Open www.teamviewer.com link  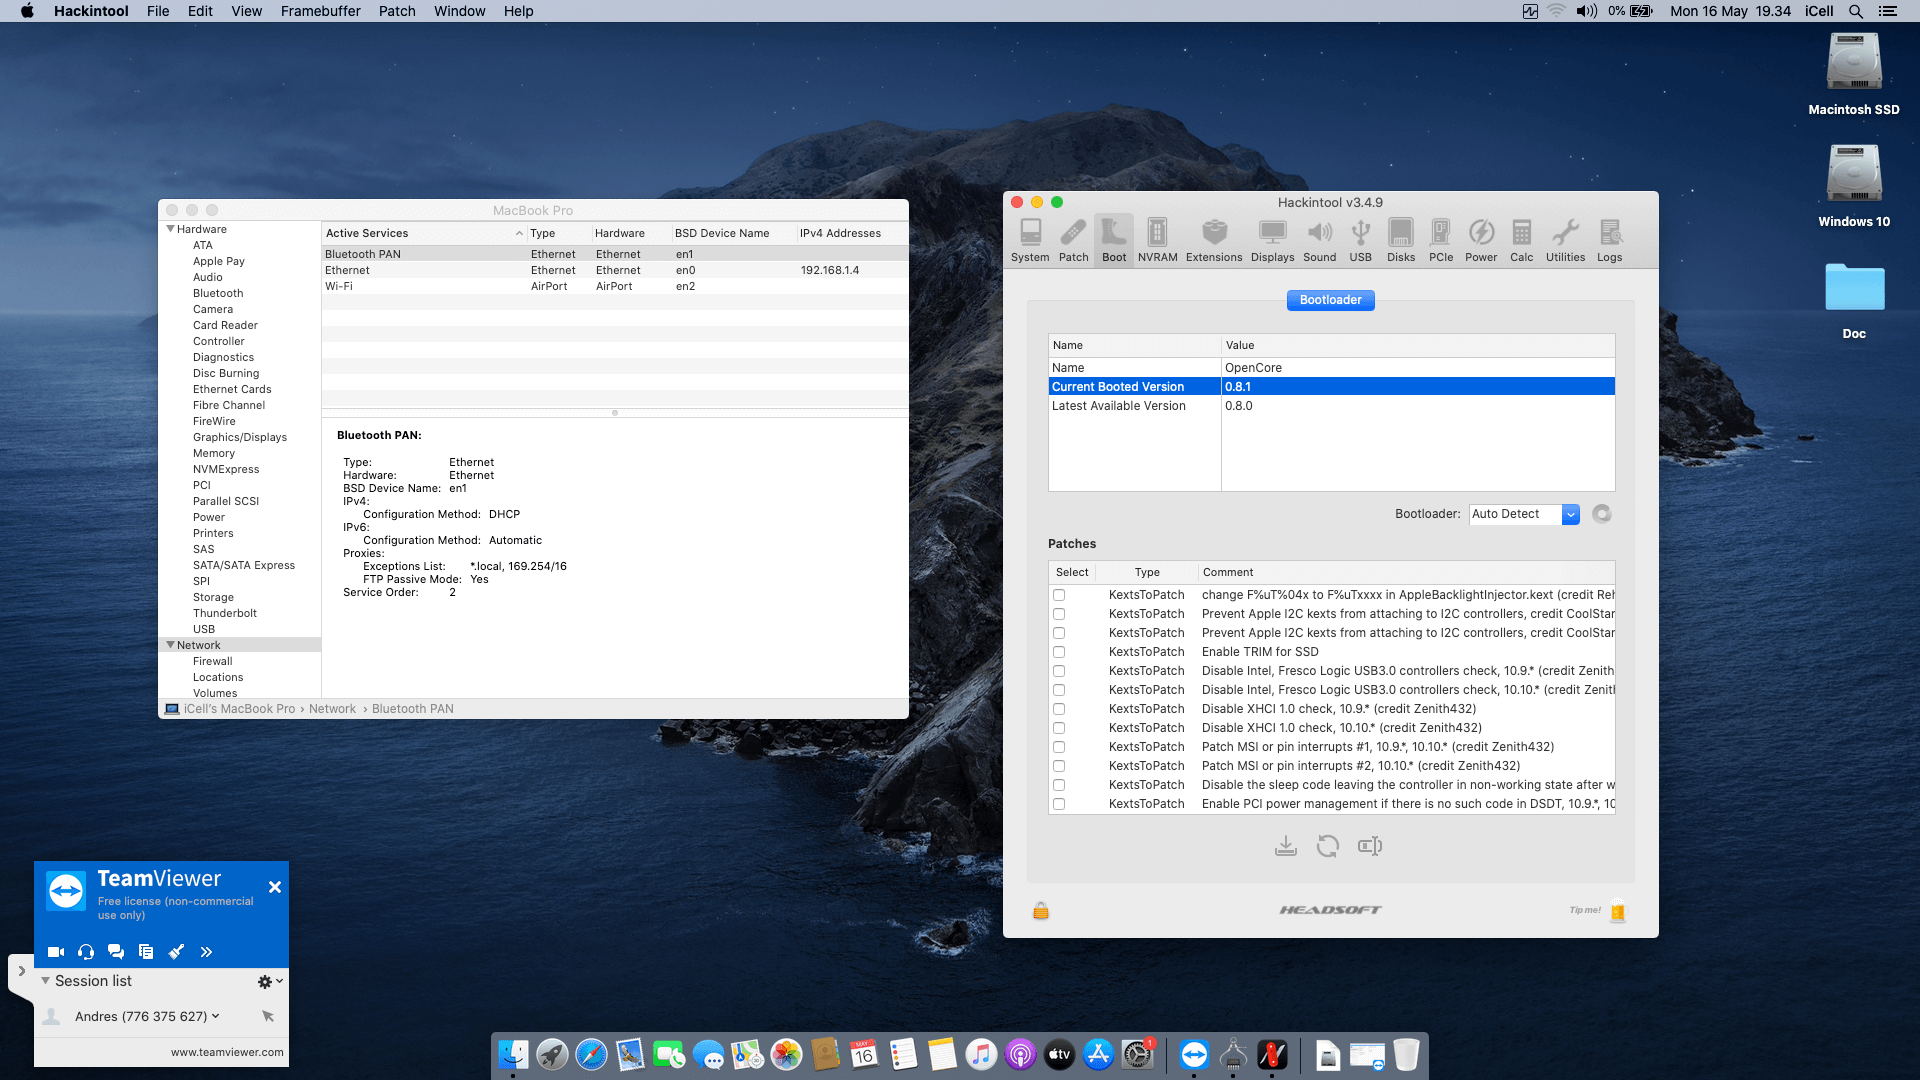click(226, 1052)
